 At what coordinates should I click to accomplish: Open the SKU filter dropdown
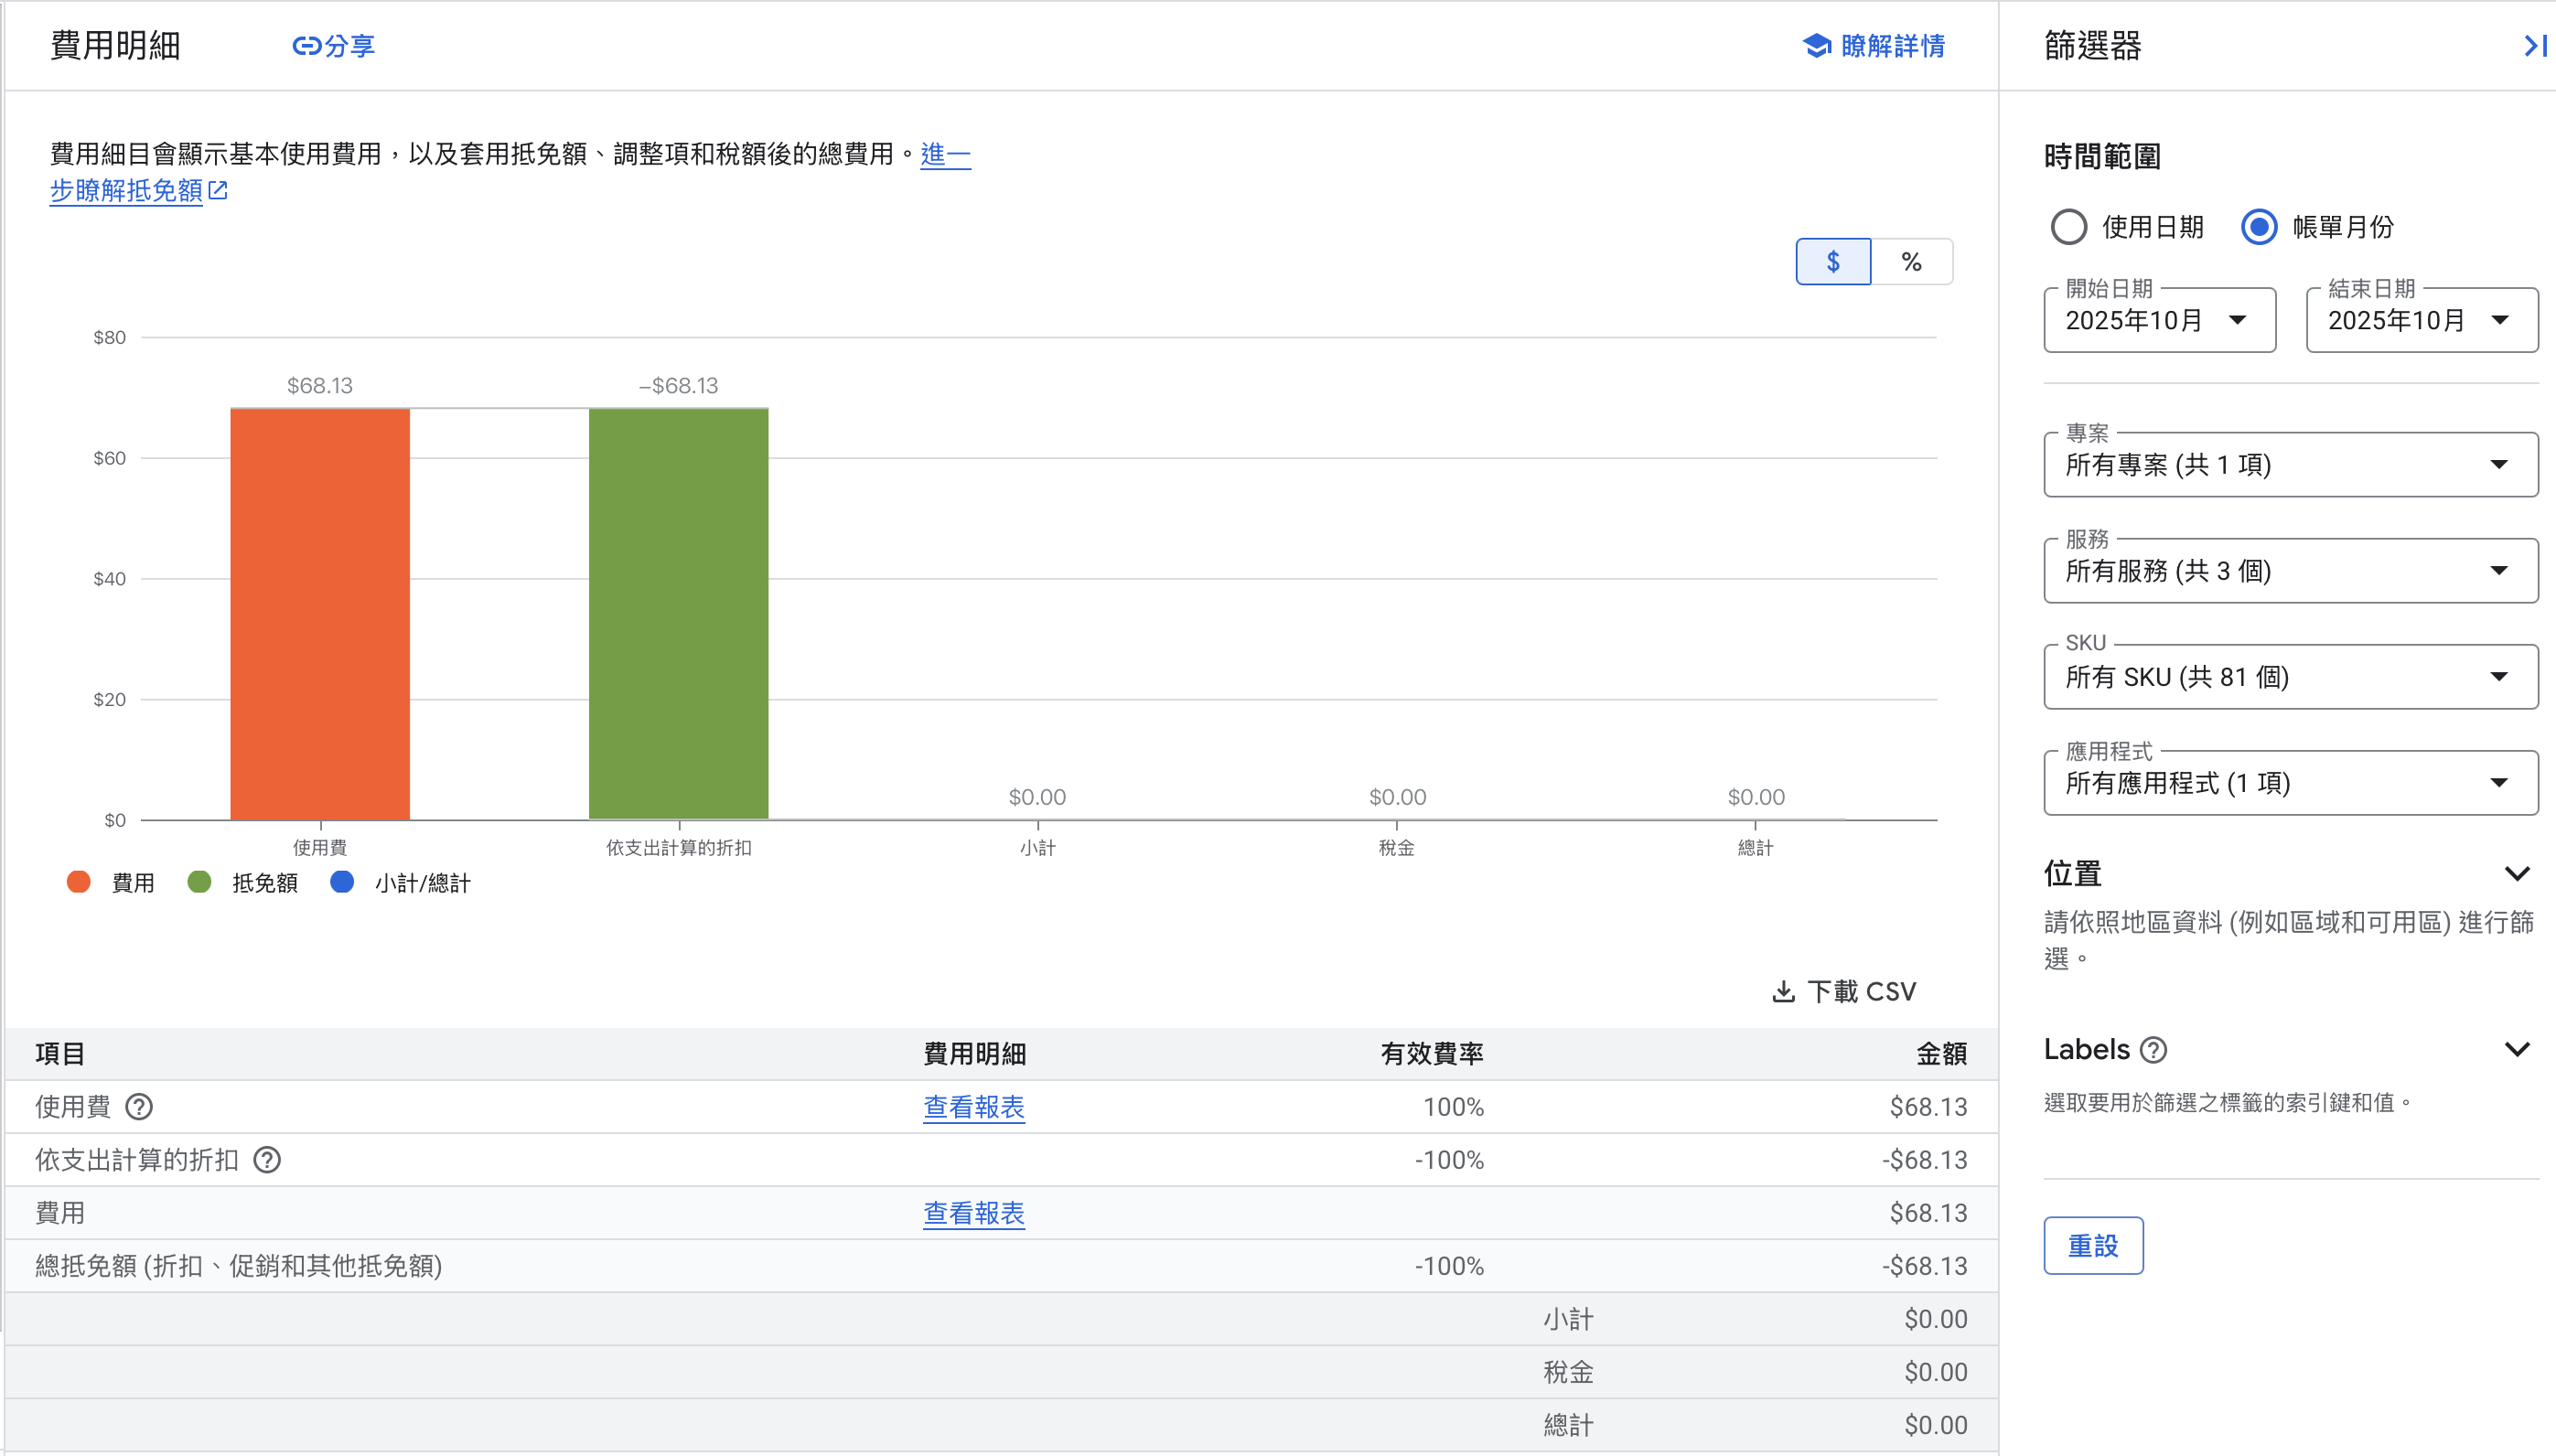(2290, 677)
